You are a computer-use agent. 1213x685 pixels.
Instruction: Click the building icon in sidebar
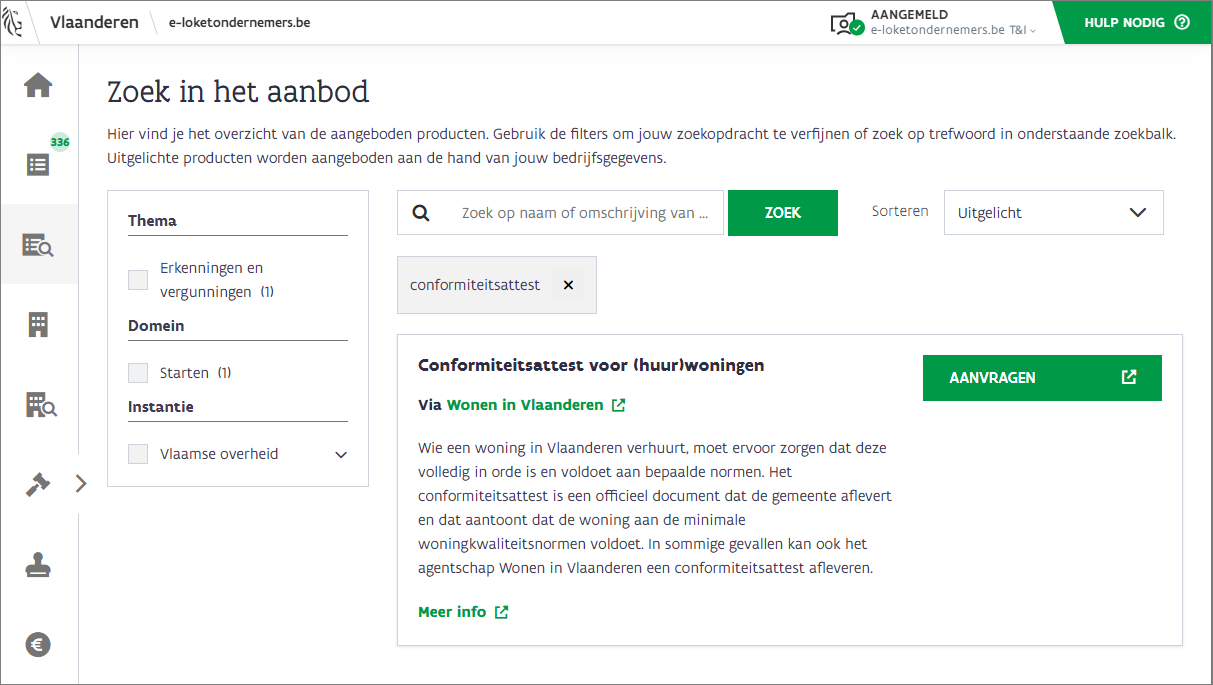pos(38,324)
